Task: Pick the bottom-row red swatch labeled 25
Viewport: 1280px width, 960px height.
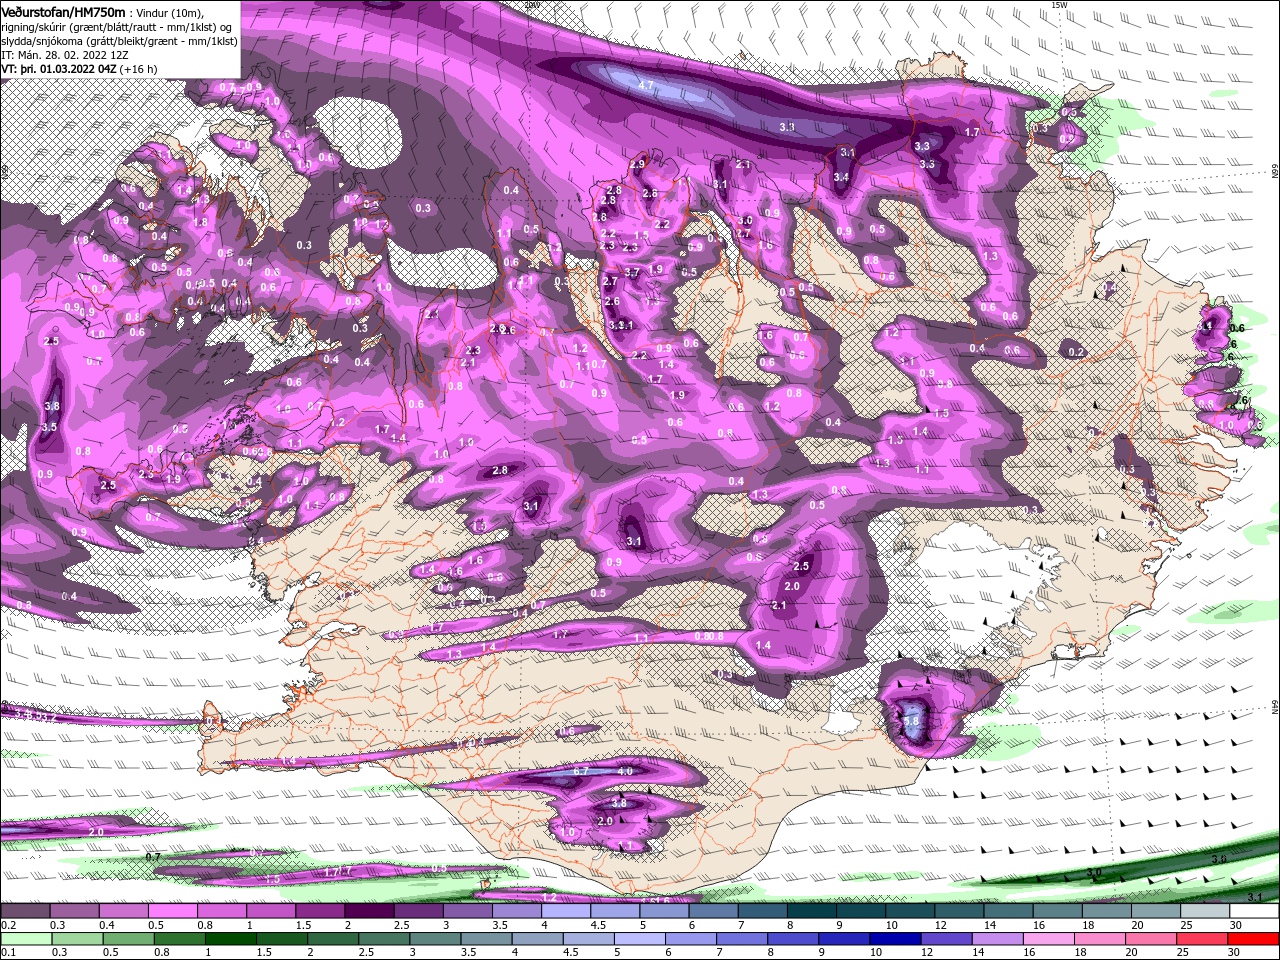Action: (1203, 939)
